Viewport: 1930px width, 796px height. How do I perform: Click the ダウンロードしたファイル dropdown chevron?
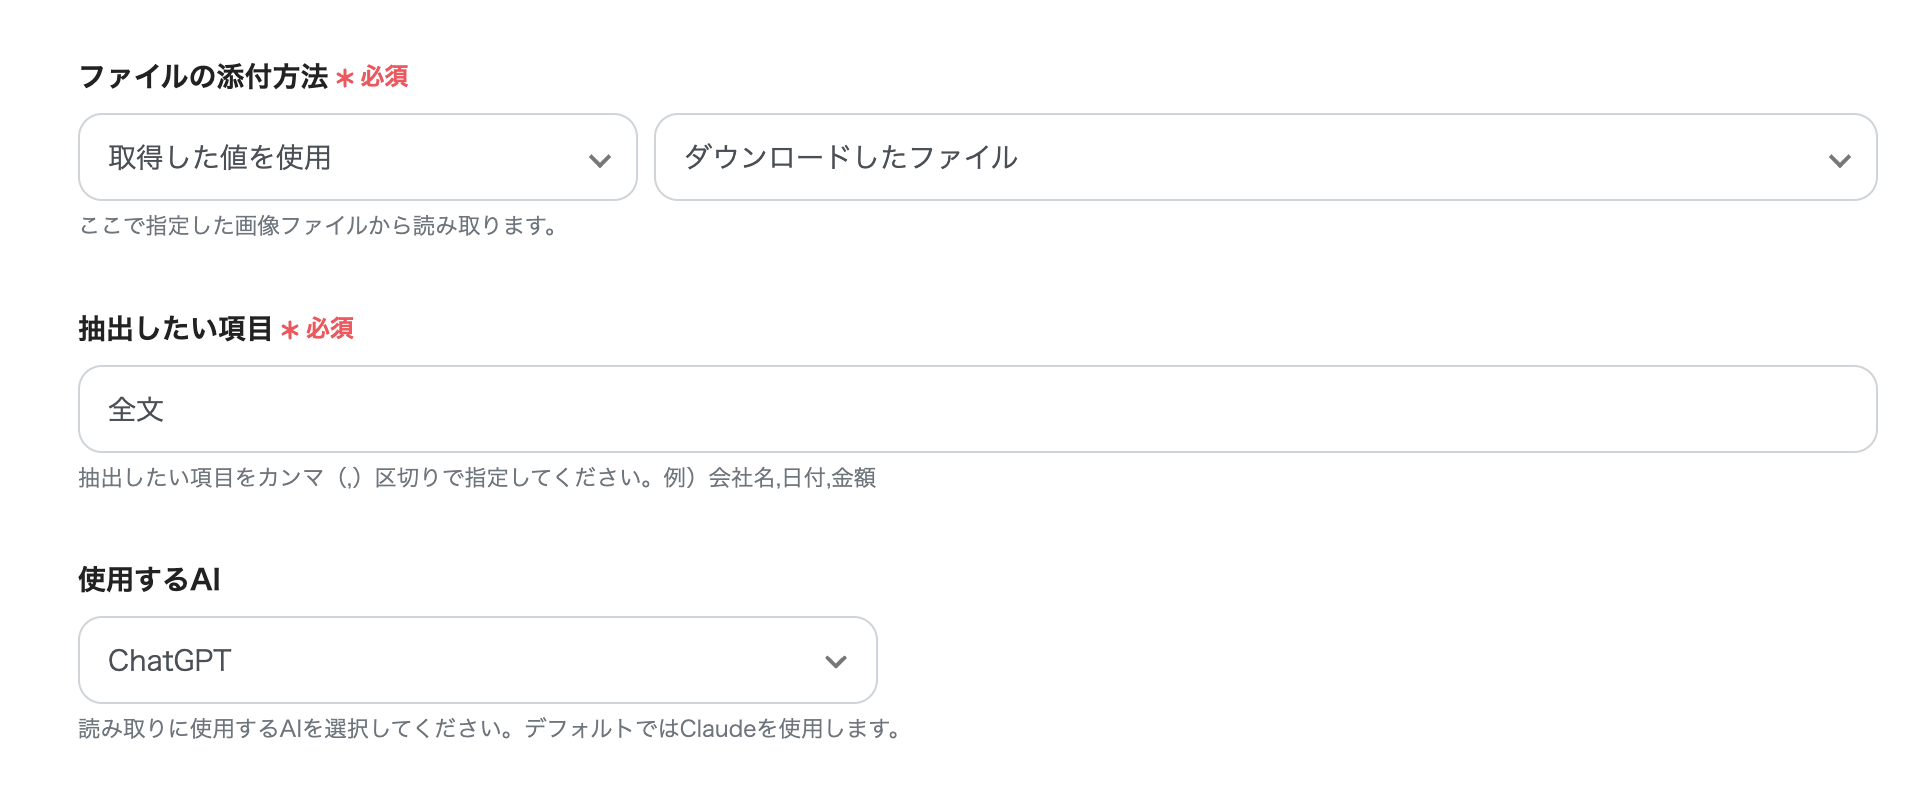click(1840, 157)
